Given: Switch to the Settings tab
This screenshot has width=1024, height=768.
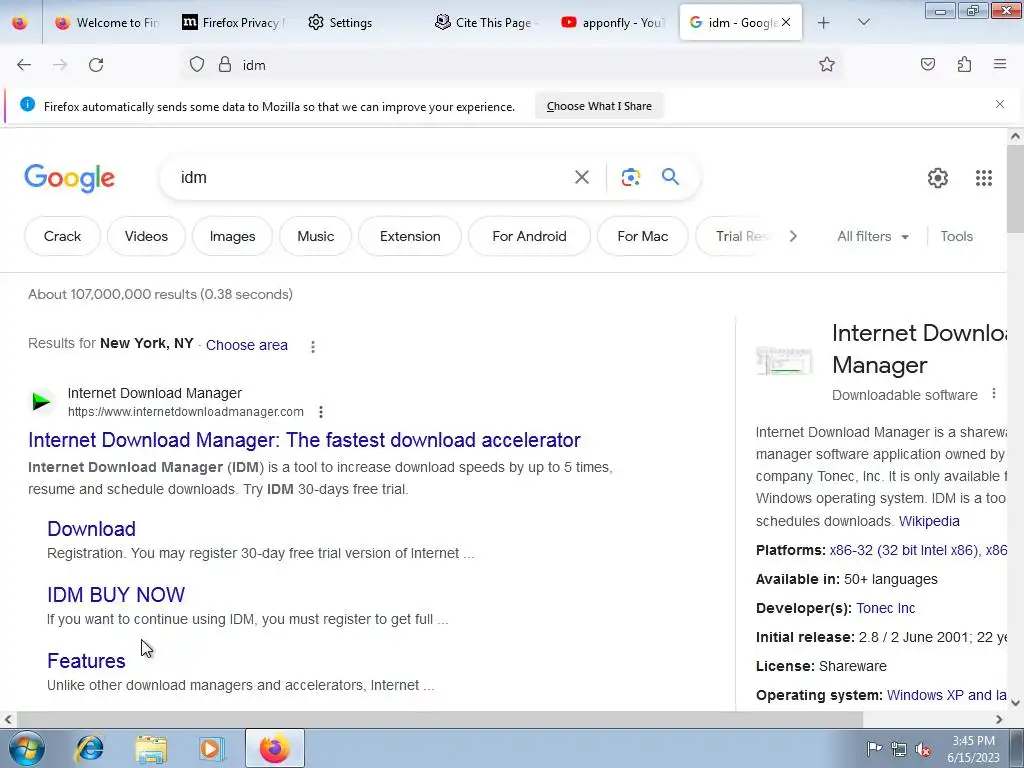Looking at the screenshot, I should pyautogui.click(x=359, y=23).
